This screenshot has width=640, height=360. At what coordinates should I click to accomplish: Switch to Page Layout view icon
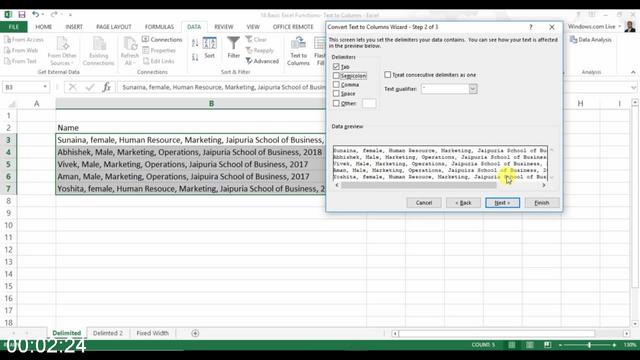coord(529,345)
